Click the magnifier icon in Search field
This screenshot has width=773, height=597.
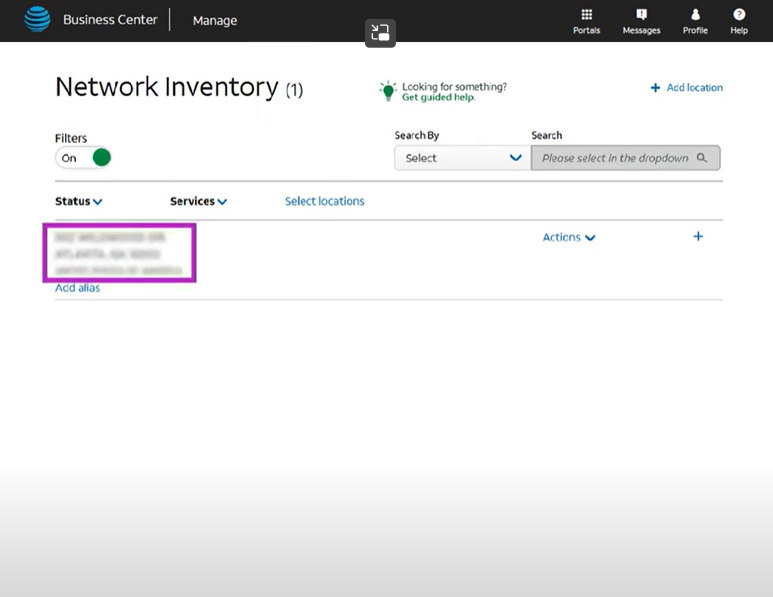click(702, 158)
